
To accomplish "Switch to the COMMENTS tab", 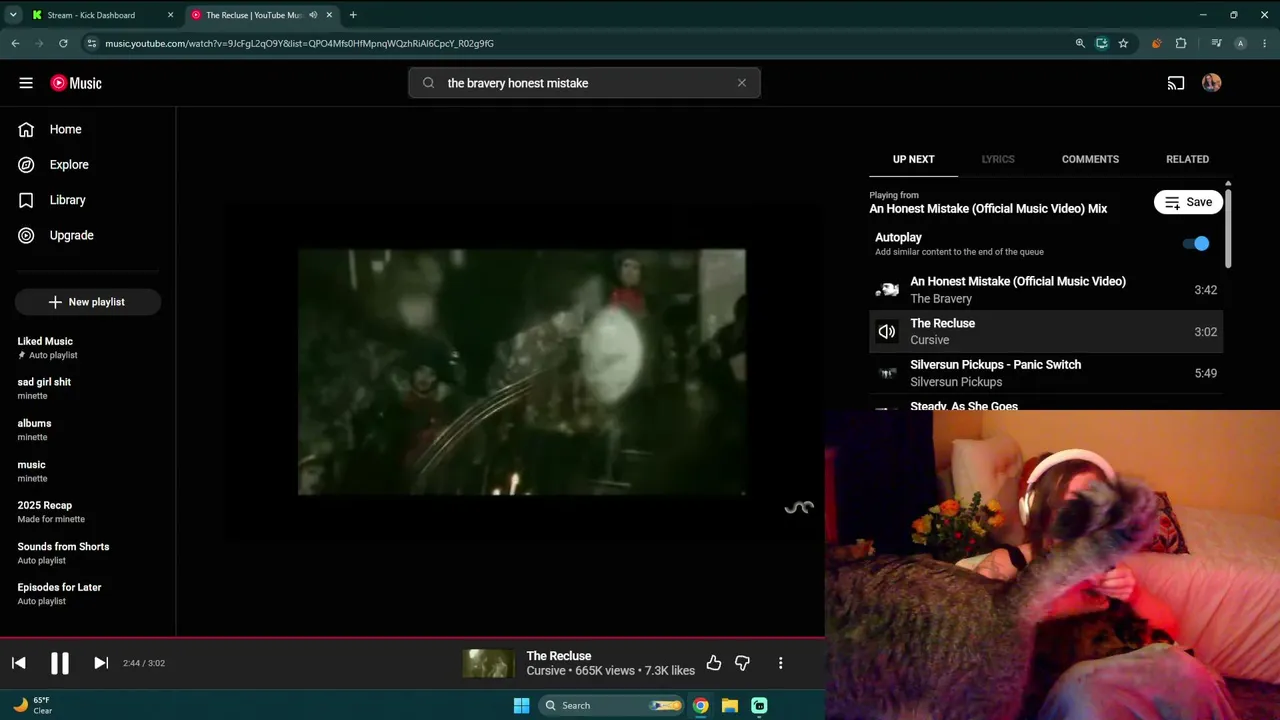I will point(1090,159).
